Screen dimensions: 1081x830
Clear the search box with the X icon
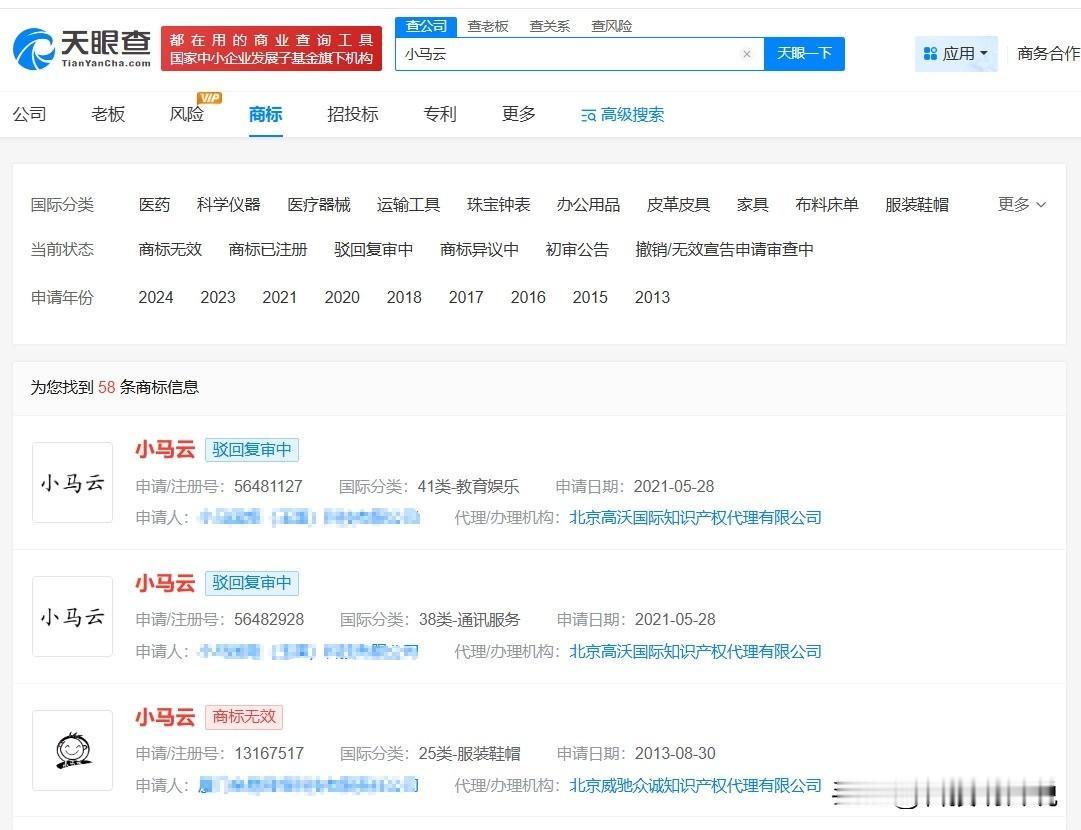747,54
